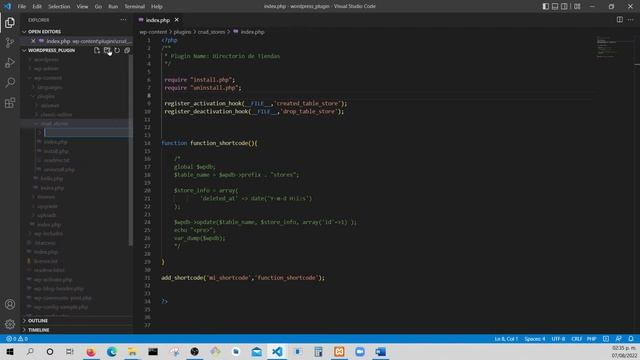
Task: Click Ln 8, Col 1 in status bar
Action: tap(506, 339)
